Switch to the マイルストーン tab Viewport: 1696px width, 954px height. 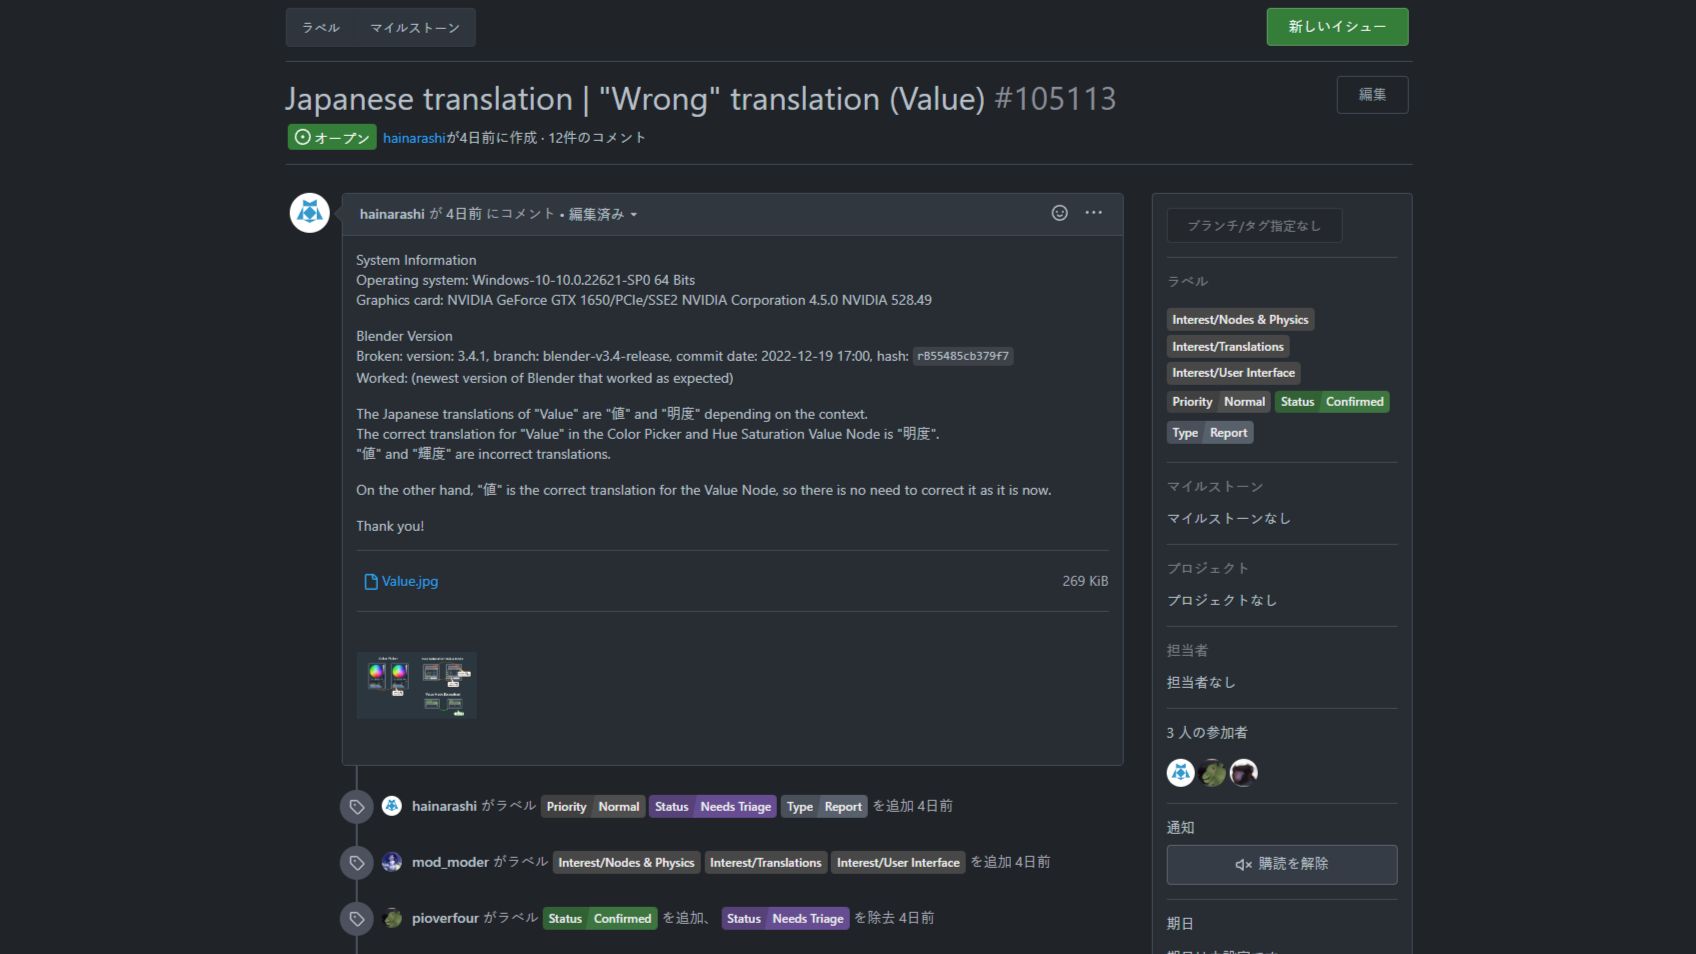click(x=415, y=28)
